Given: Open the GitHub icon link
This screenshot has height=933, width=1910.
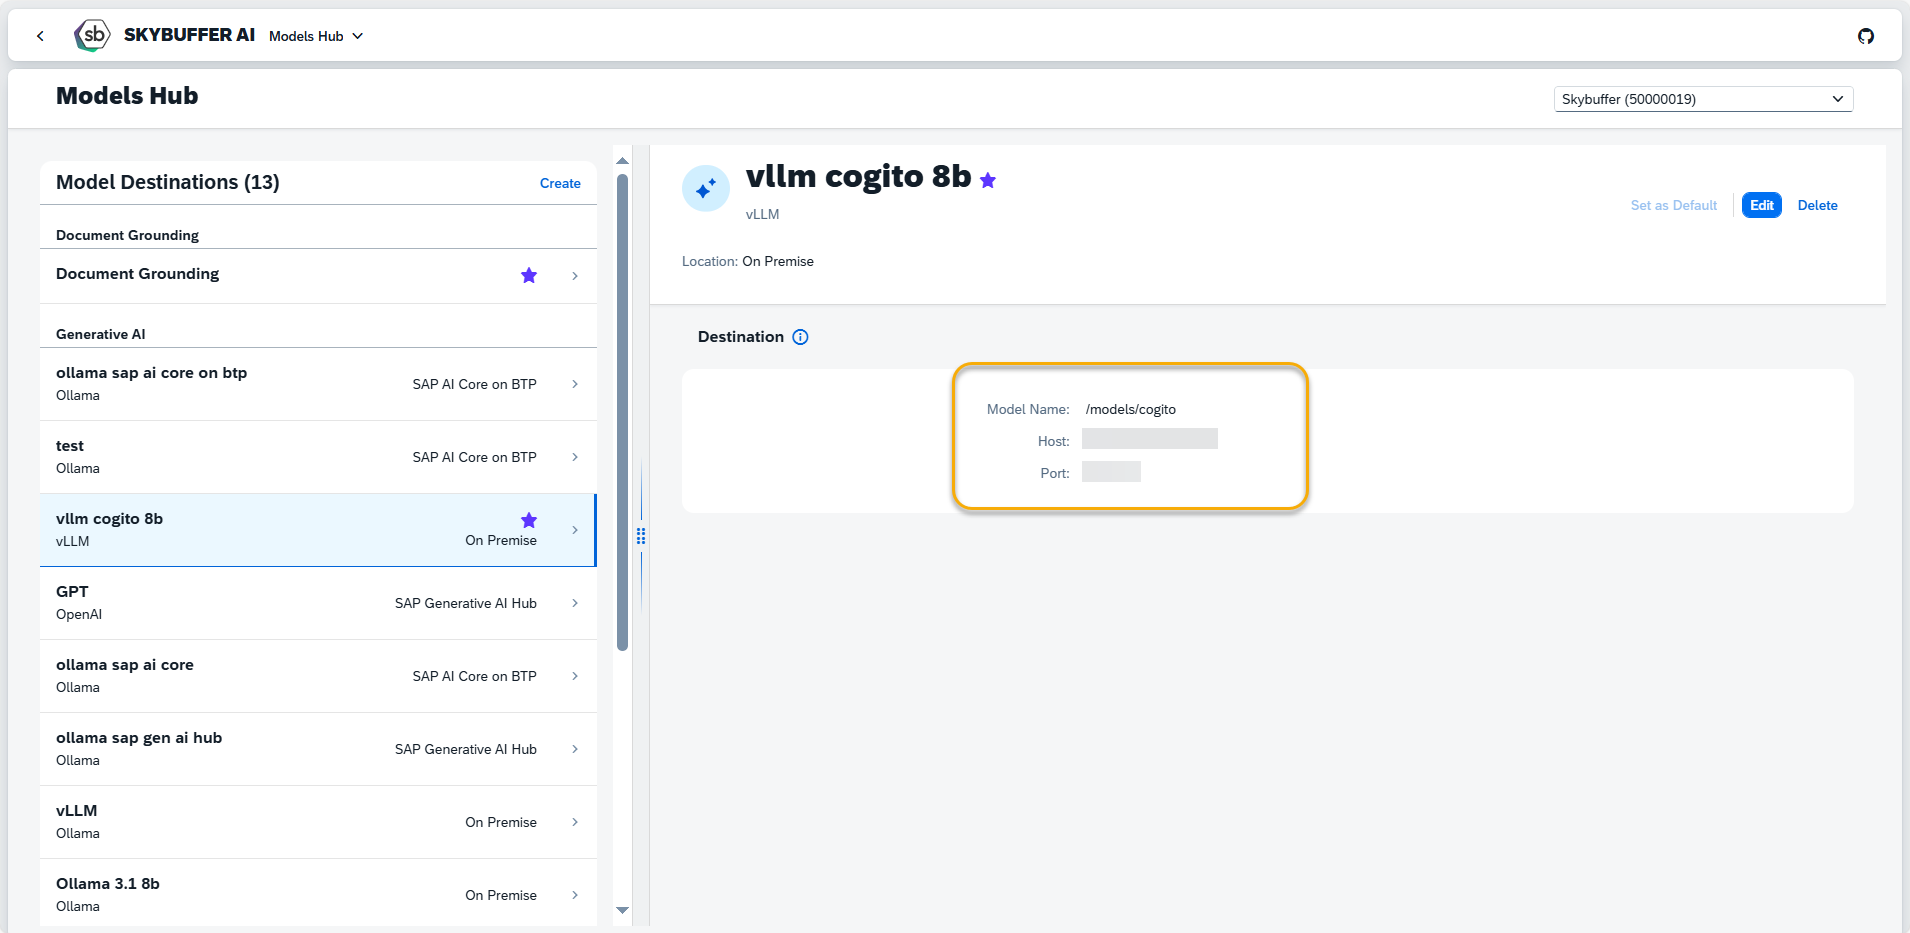Looking at the screenshot, I should click(x=1865, y=36).
